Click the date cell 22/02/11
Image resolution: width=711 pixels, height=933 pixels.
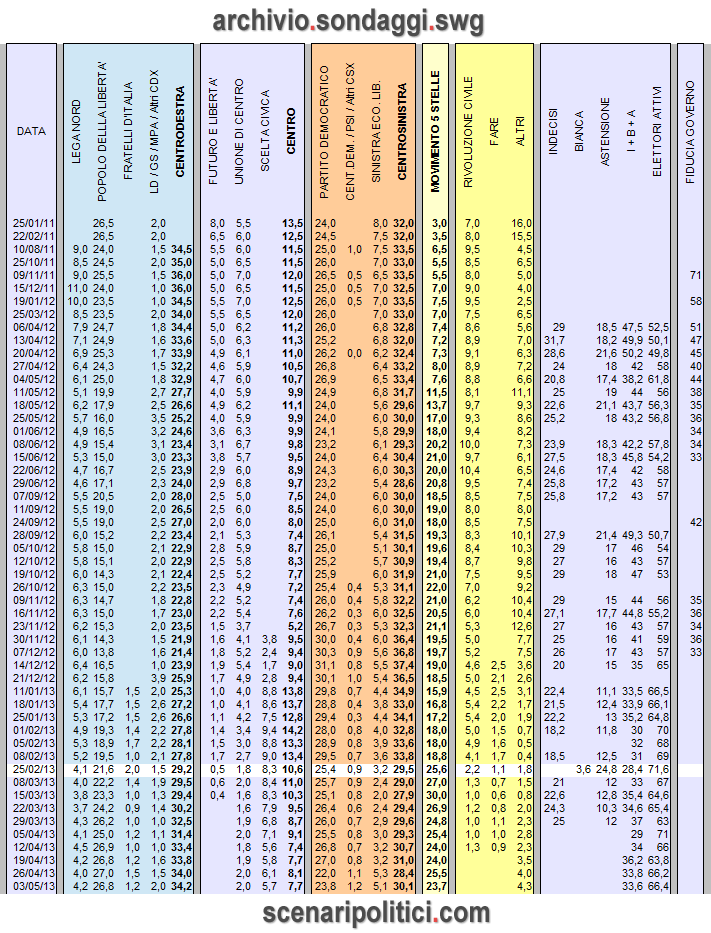33,236
